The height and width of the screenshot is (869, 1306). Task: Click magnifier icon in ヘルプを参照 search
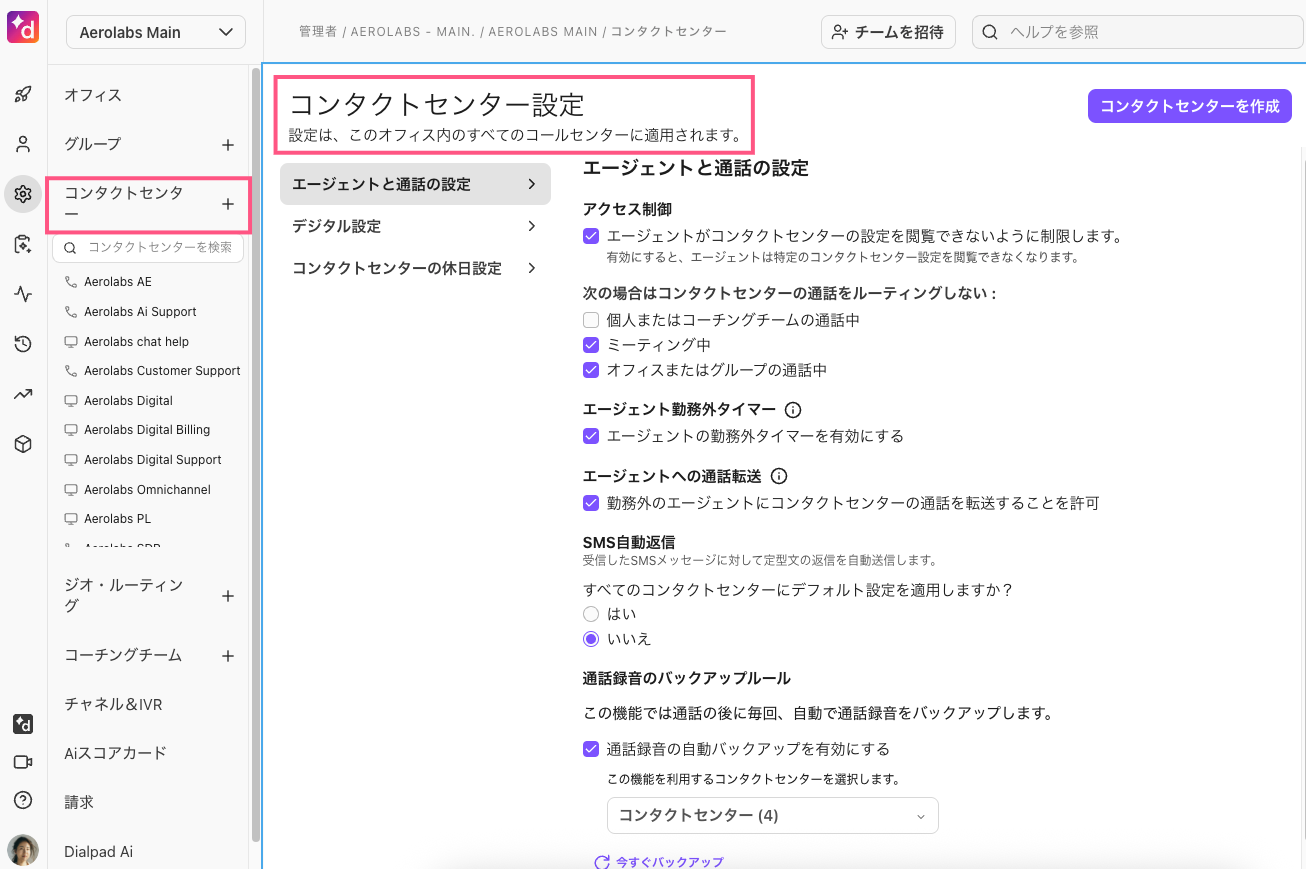pyautogui.click(x=990, y=32)
